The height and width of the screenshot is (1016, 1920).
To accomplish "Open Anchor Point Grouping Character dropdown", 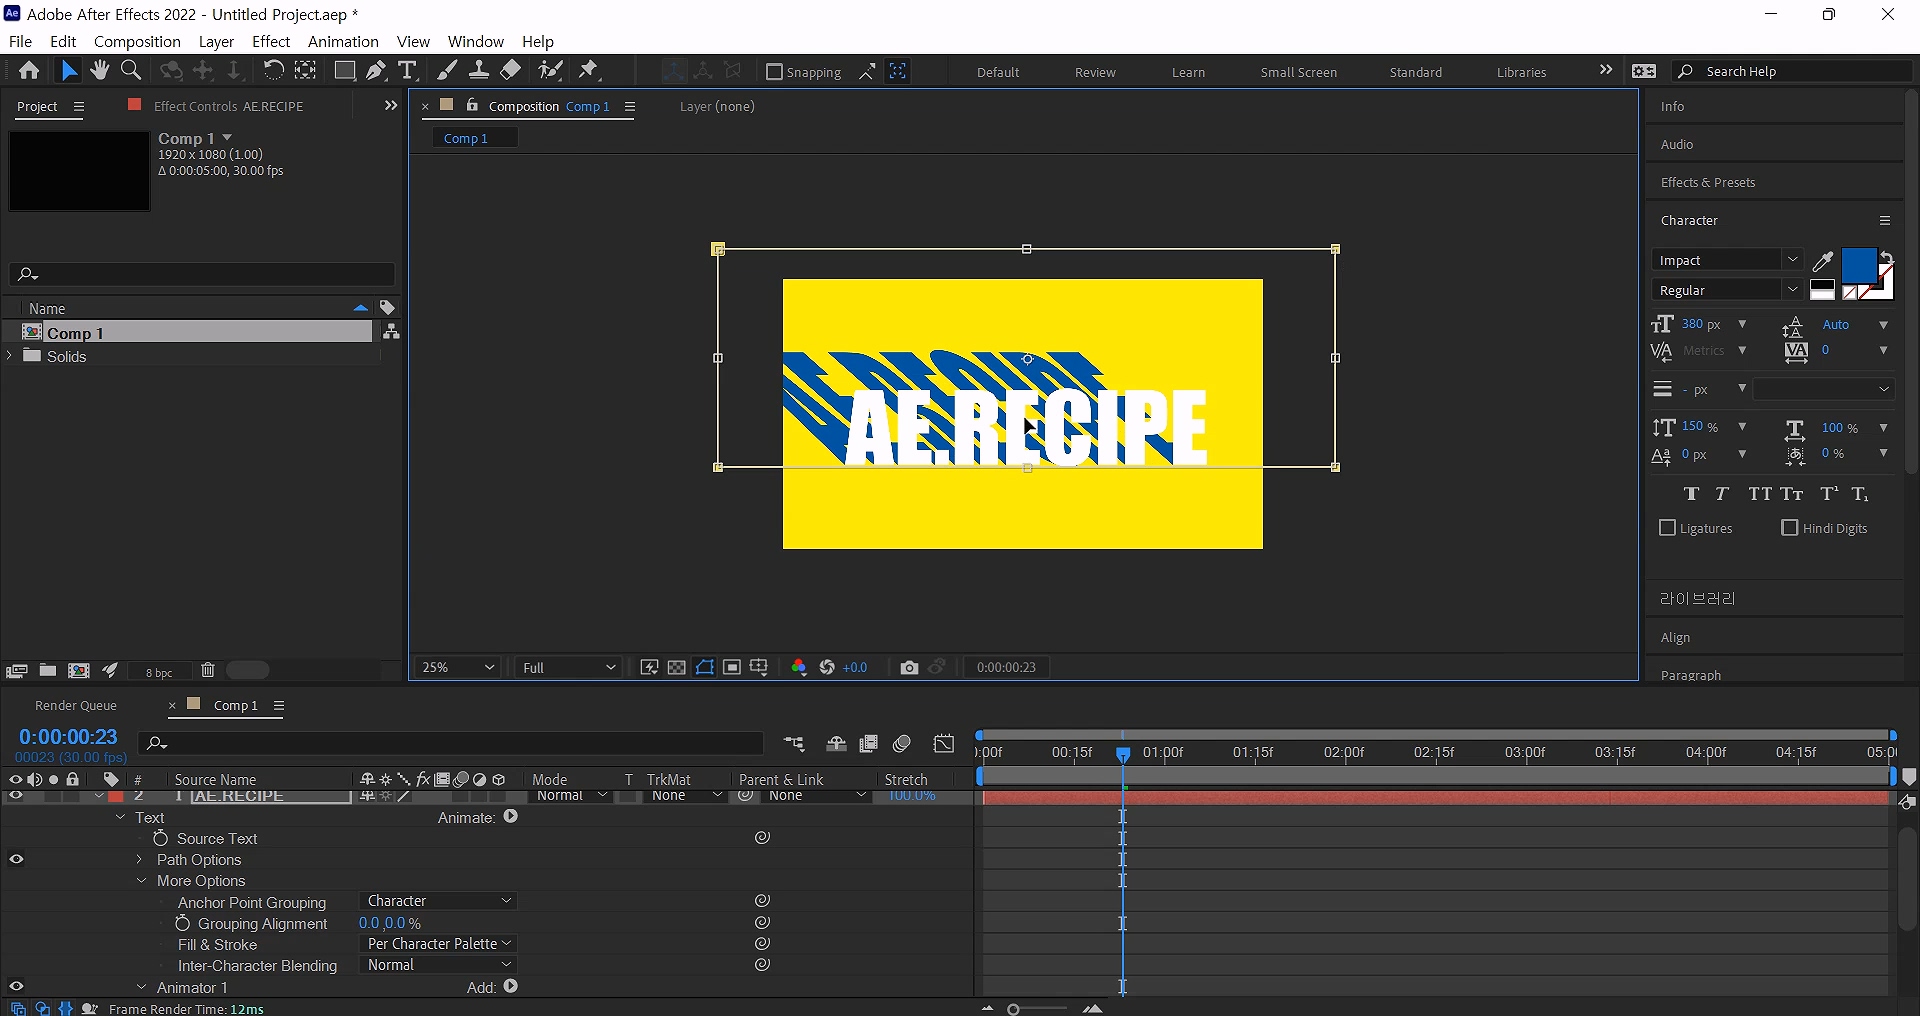I will [x=438, y=901].
